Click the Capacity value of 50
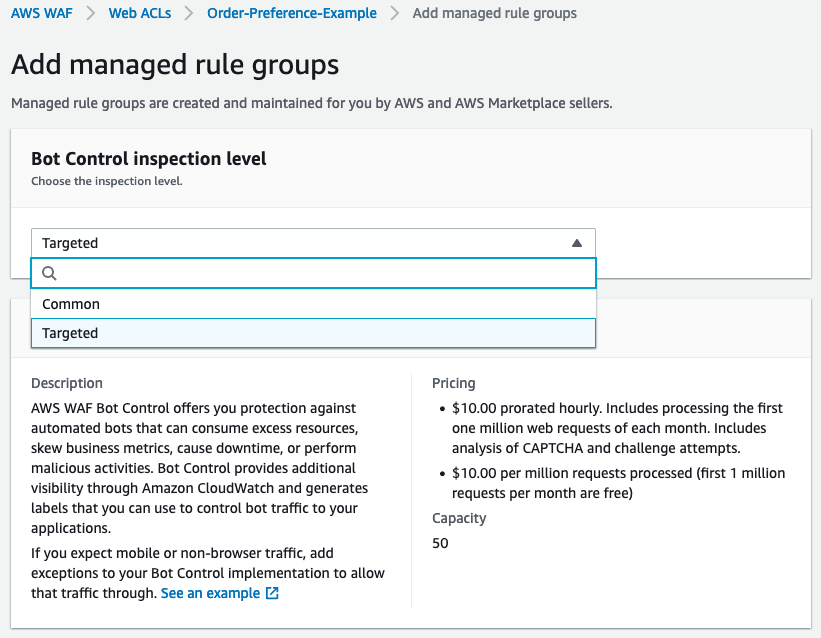821x638 pixels. click(x=440, y=543)
